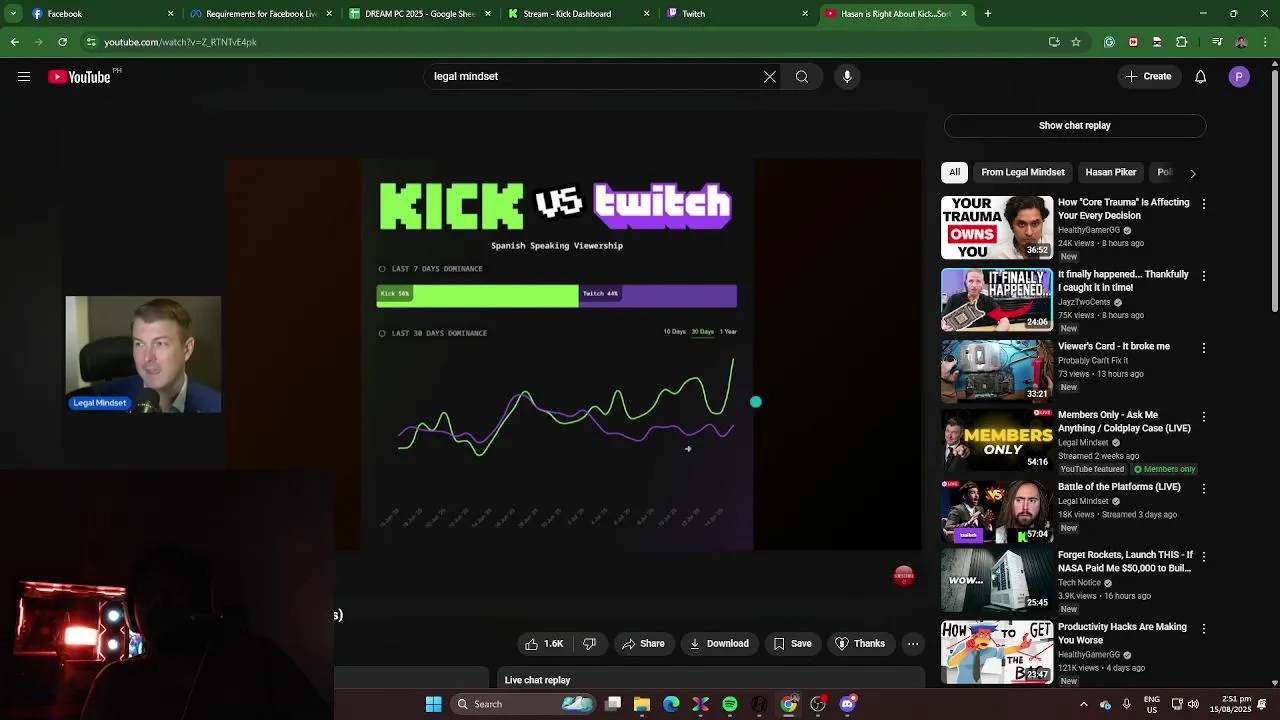Click the search magnifier button
This screenshot has height=720, width=1280.
[802, 77]
